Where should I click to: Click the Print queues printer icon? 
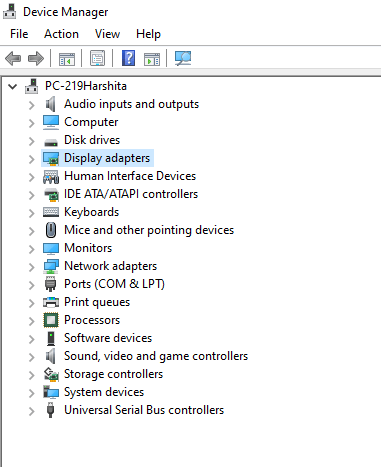(51, 302)
